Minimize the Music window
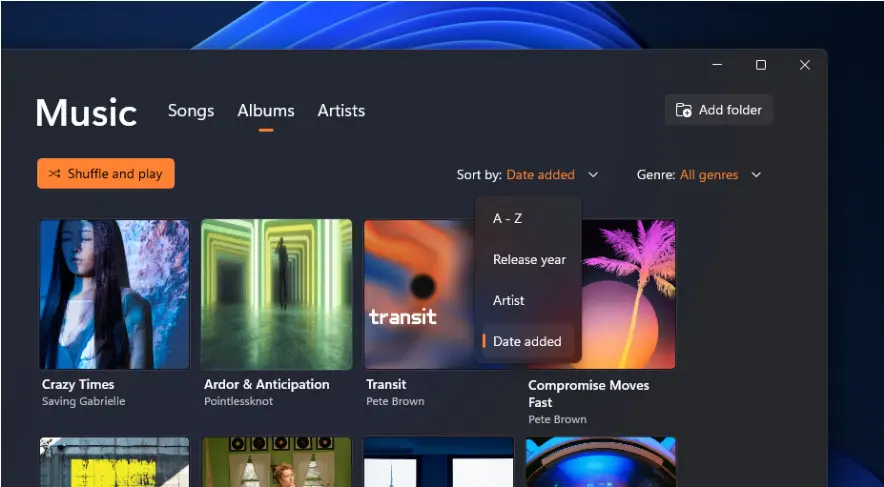The height and width of the screenshot is (487, 884). (x=717, y=65)
